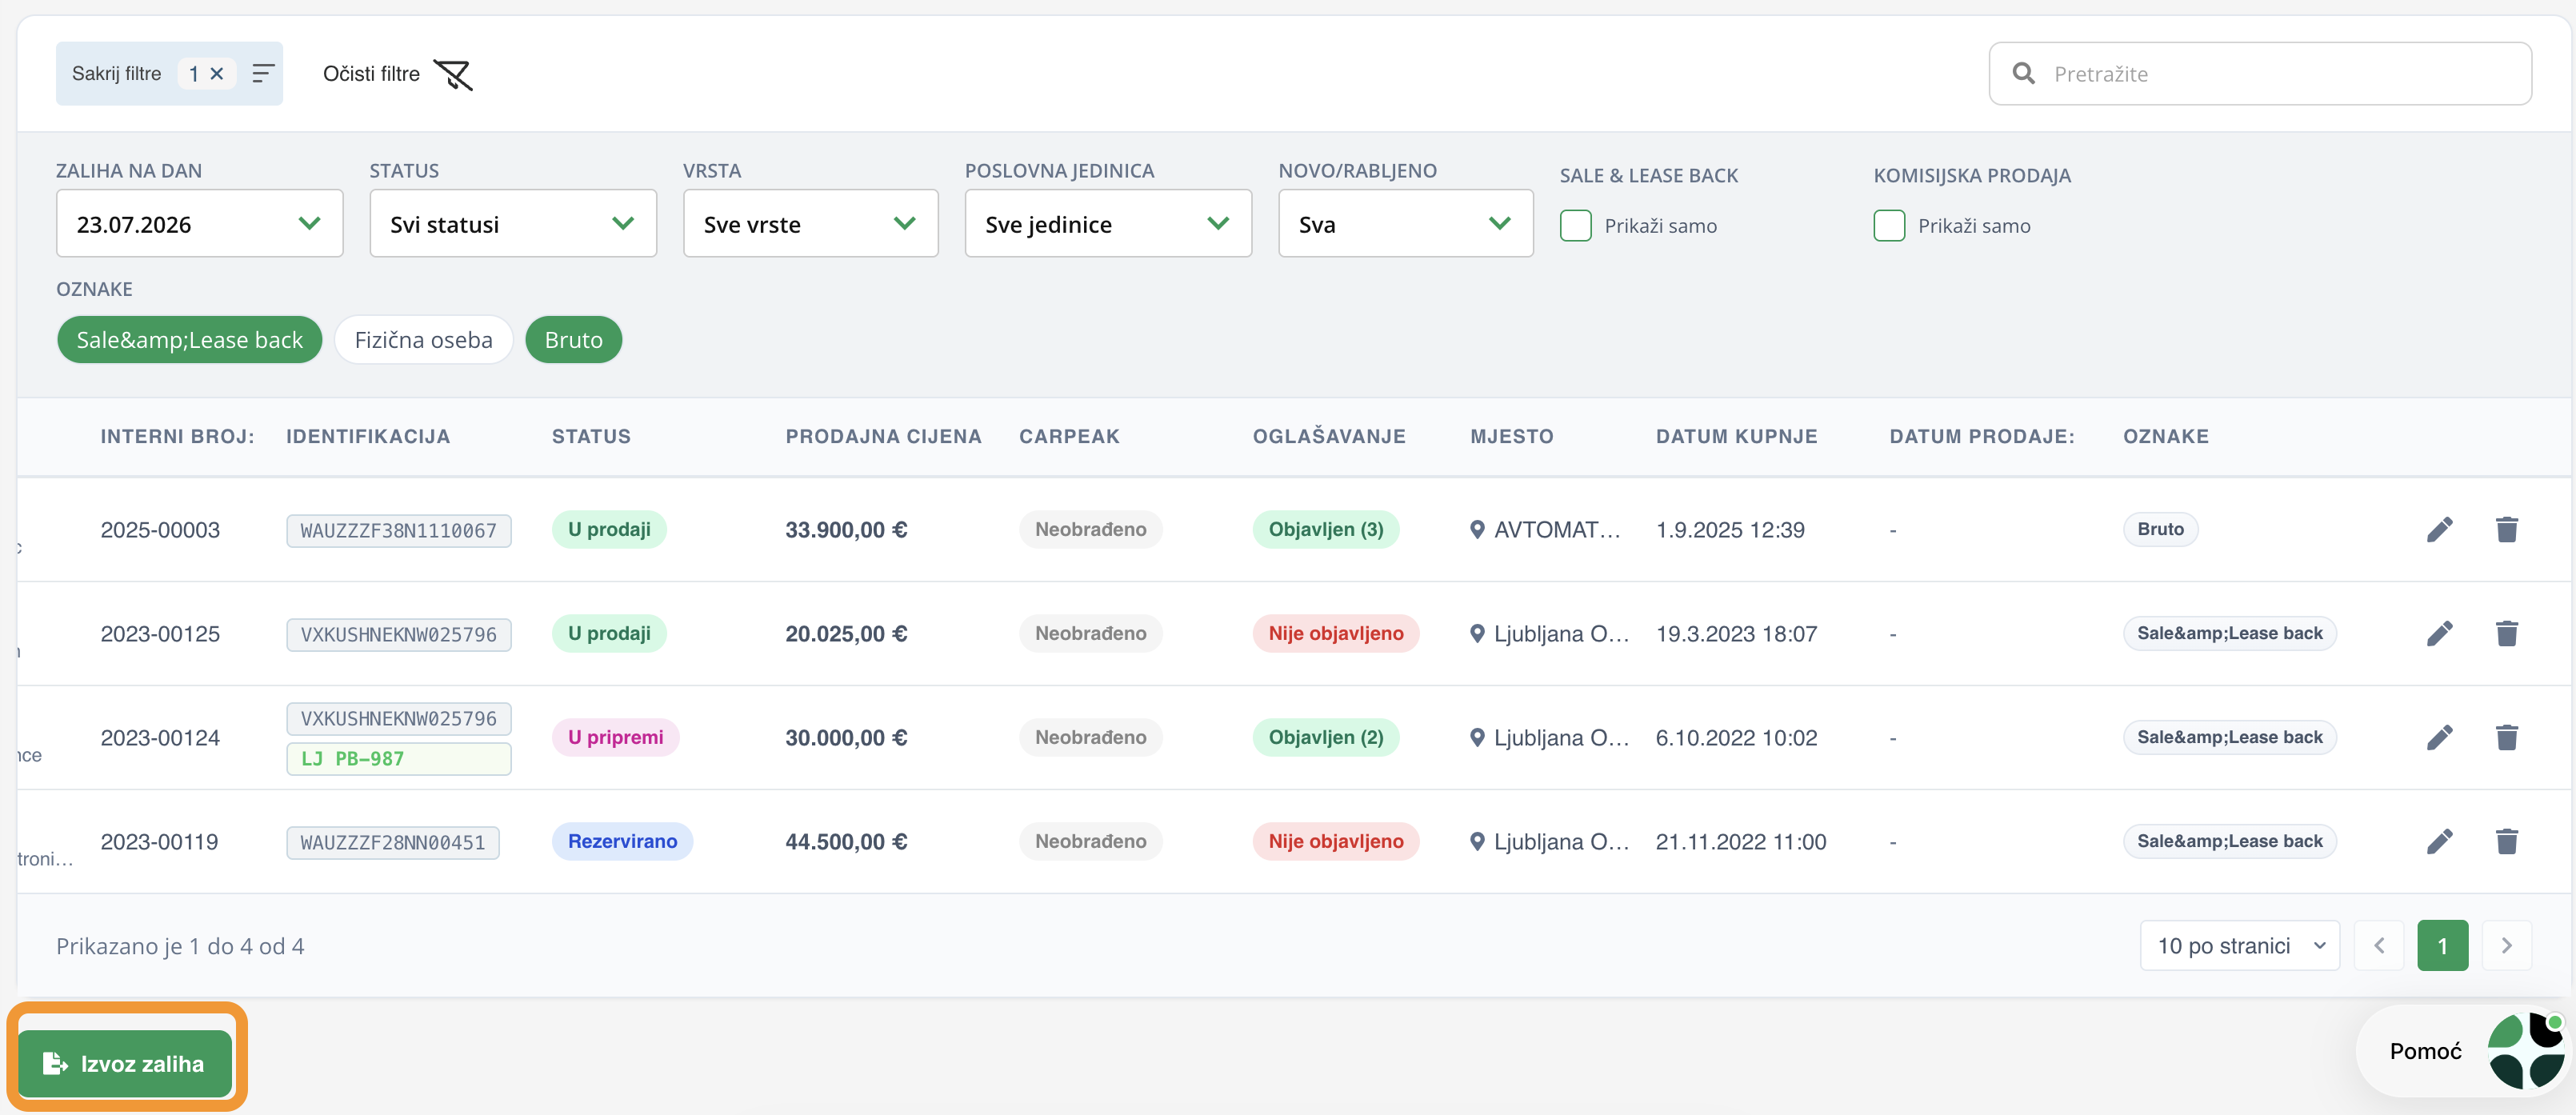This screenshot has width=2576, height=1115.
Task: Focus the Pretražite search field
Action: pyautogui.click(x=2260, y=74)
